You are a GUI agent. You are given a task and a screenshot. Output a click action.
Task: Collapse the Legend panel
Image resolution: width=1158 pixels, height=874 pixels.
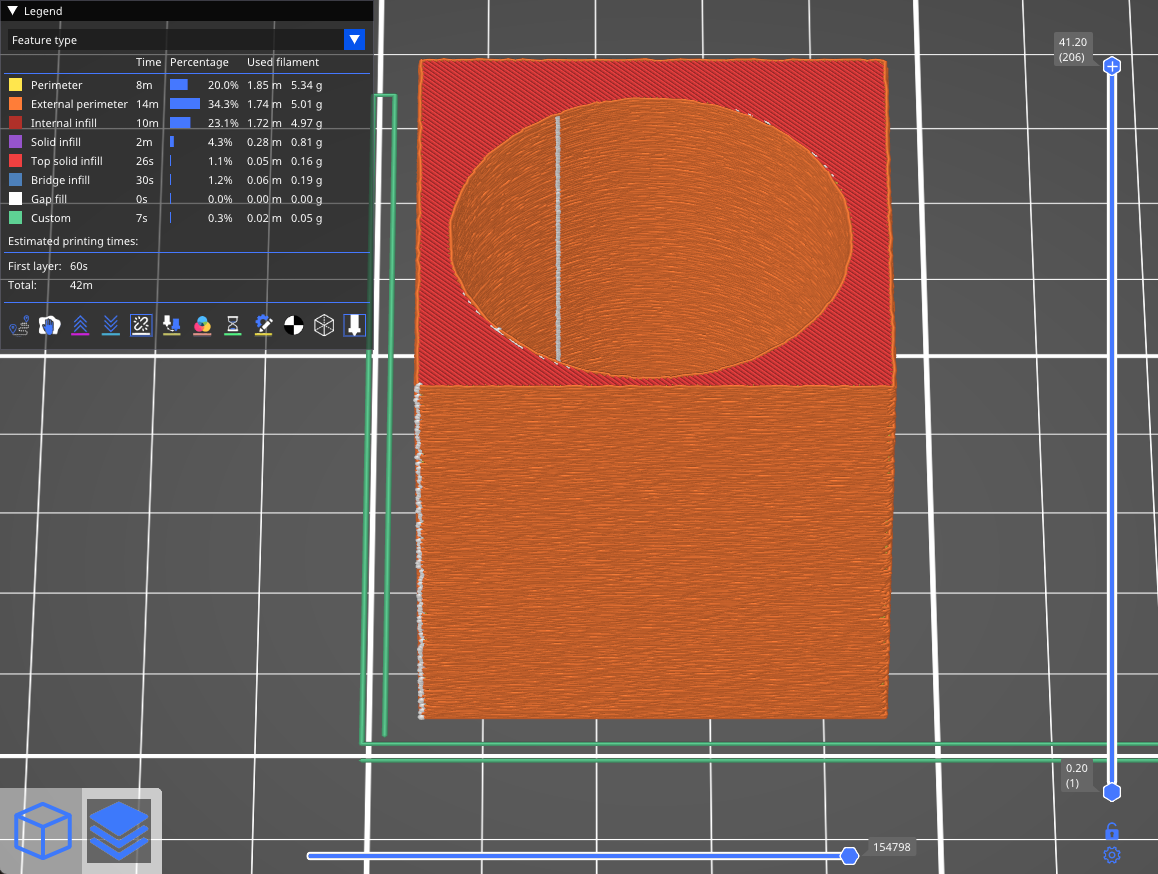coord(12,11)
